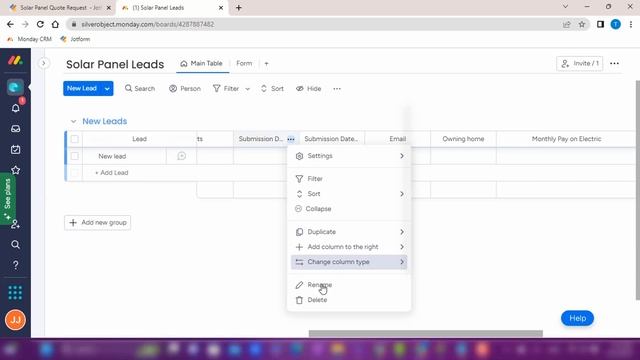Click the browser address bar

(314, 24)
